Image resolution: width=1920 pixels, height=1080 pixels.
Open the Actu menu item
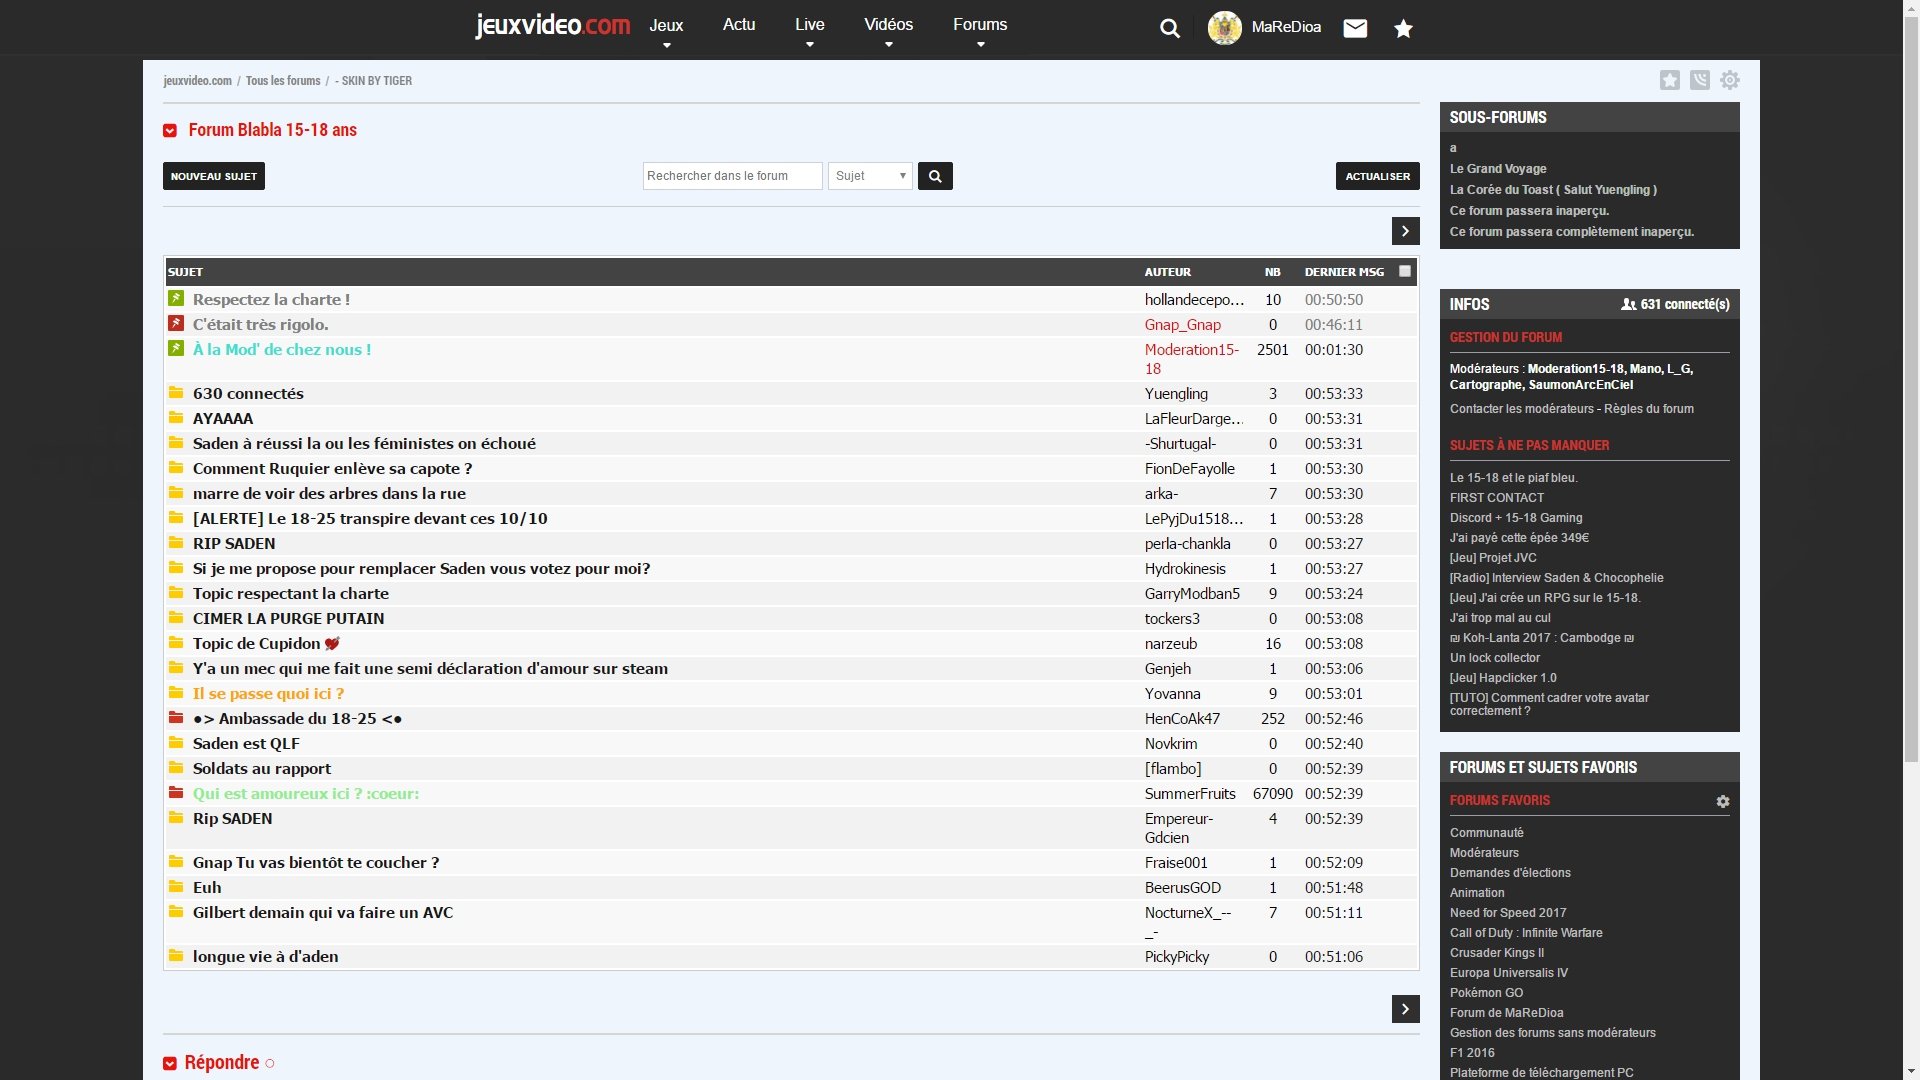point(739,25)
